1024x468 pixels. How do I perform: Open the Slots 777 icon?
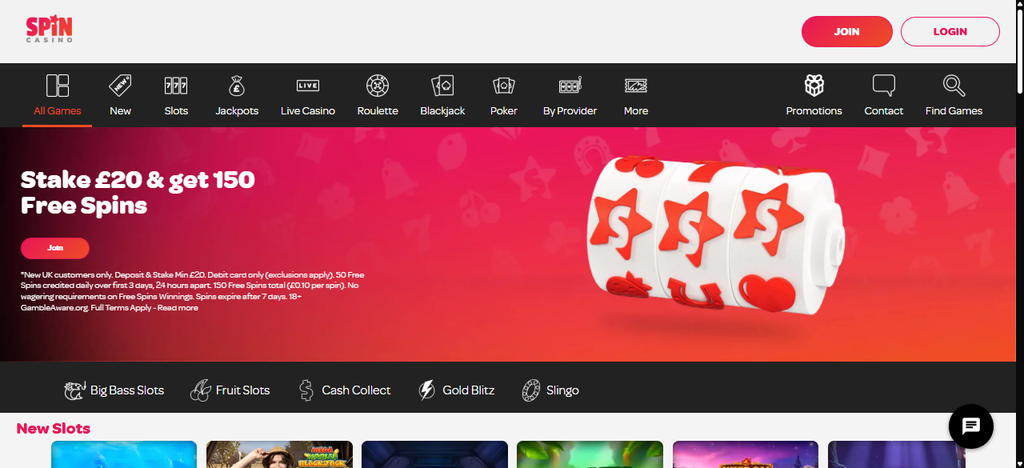click(176, 86)
